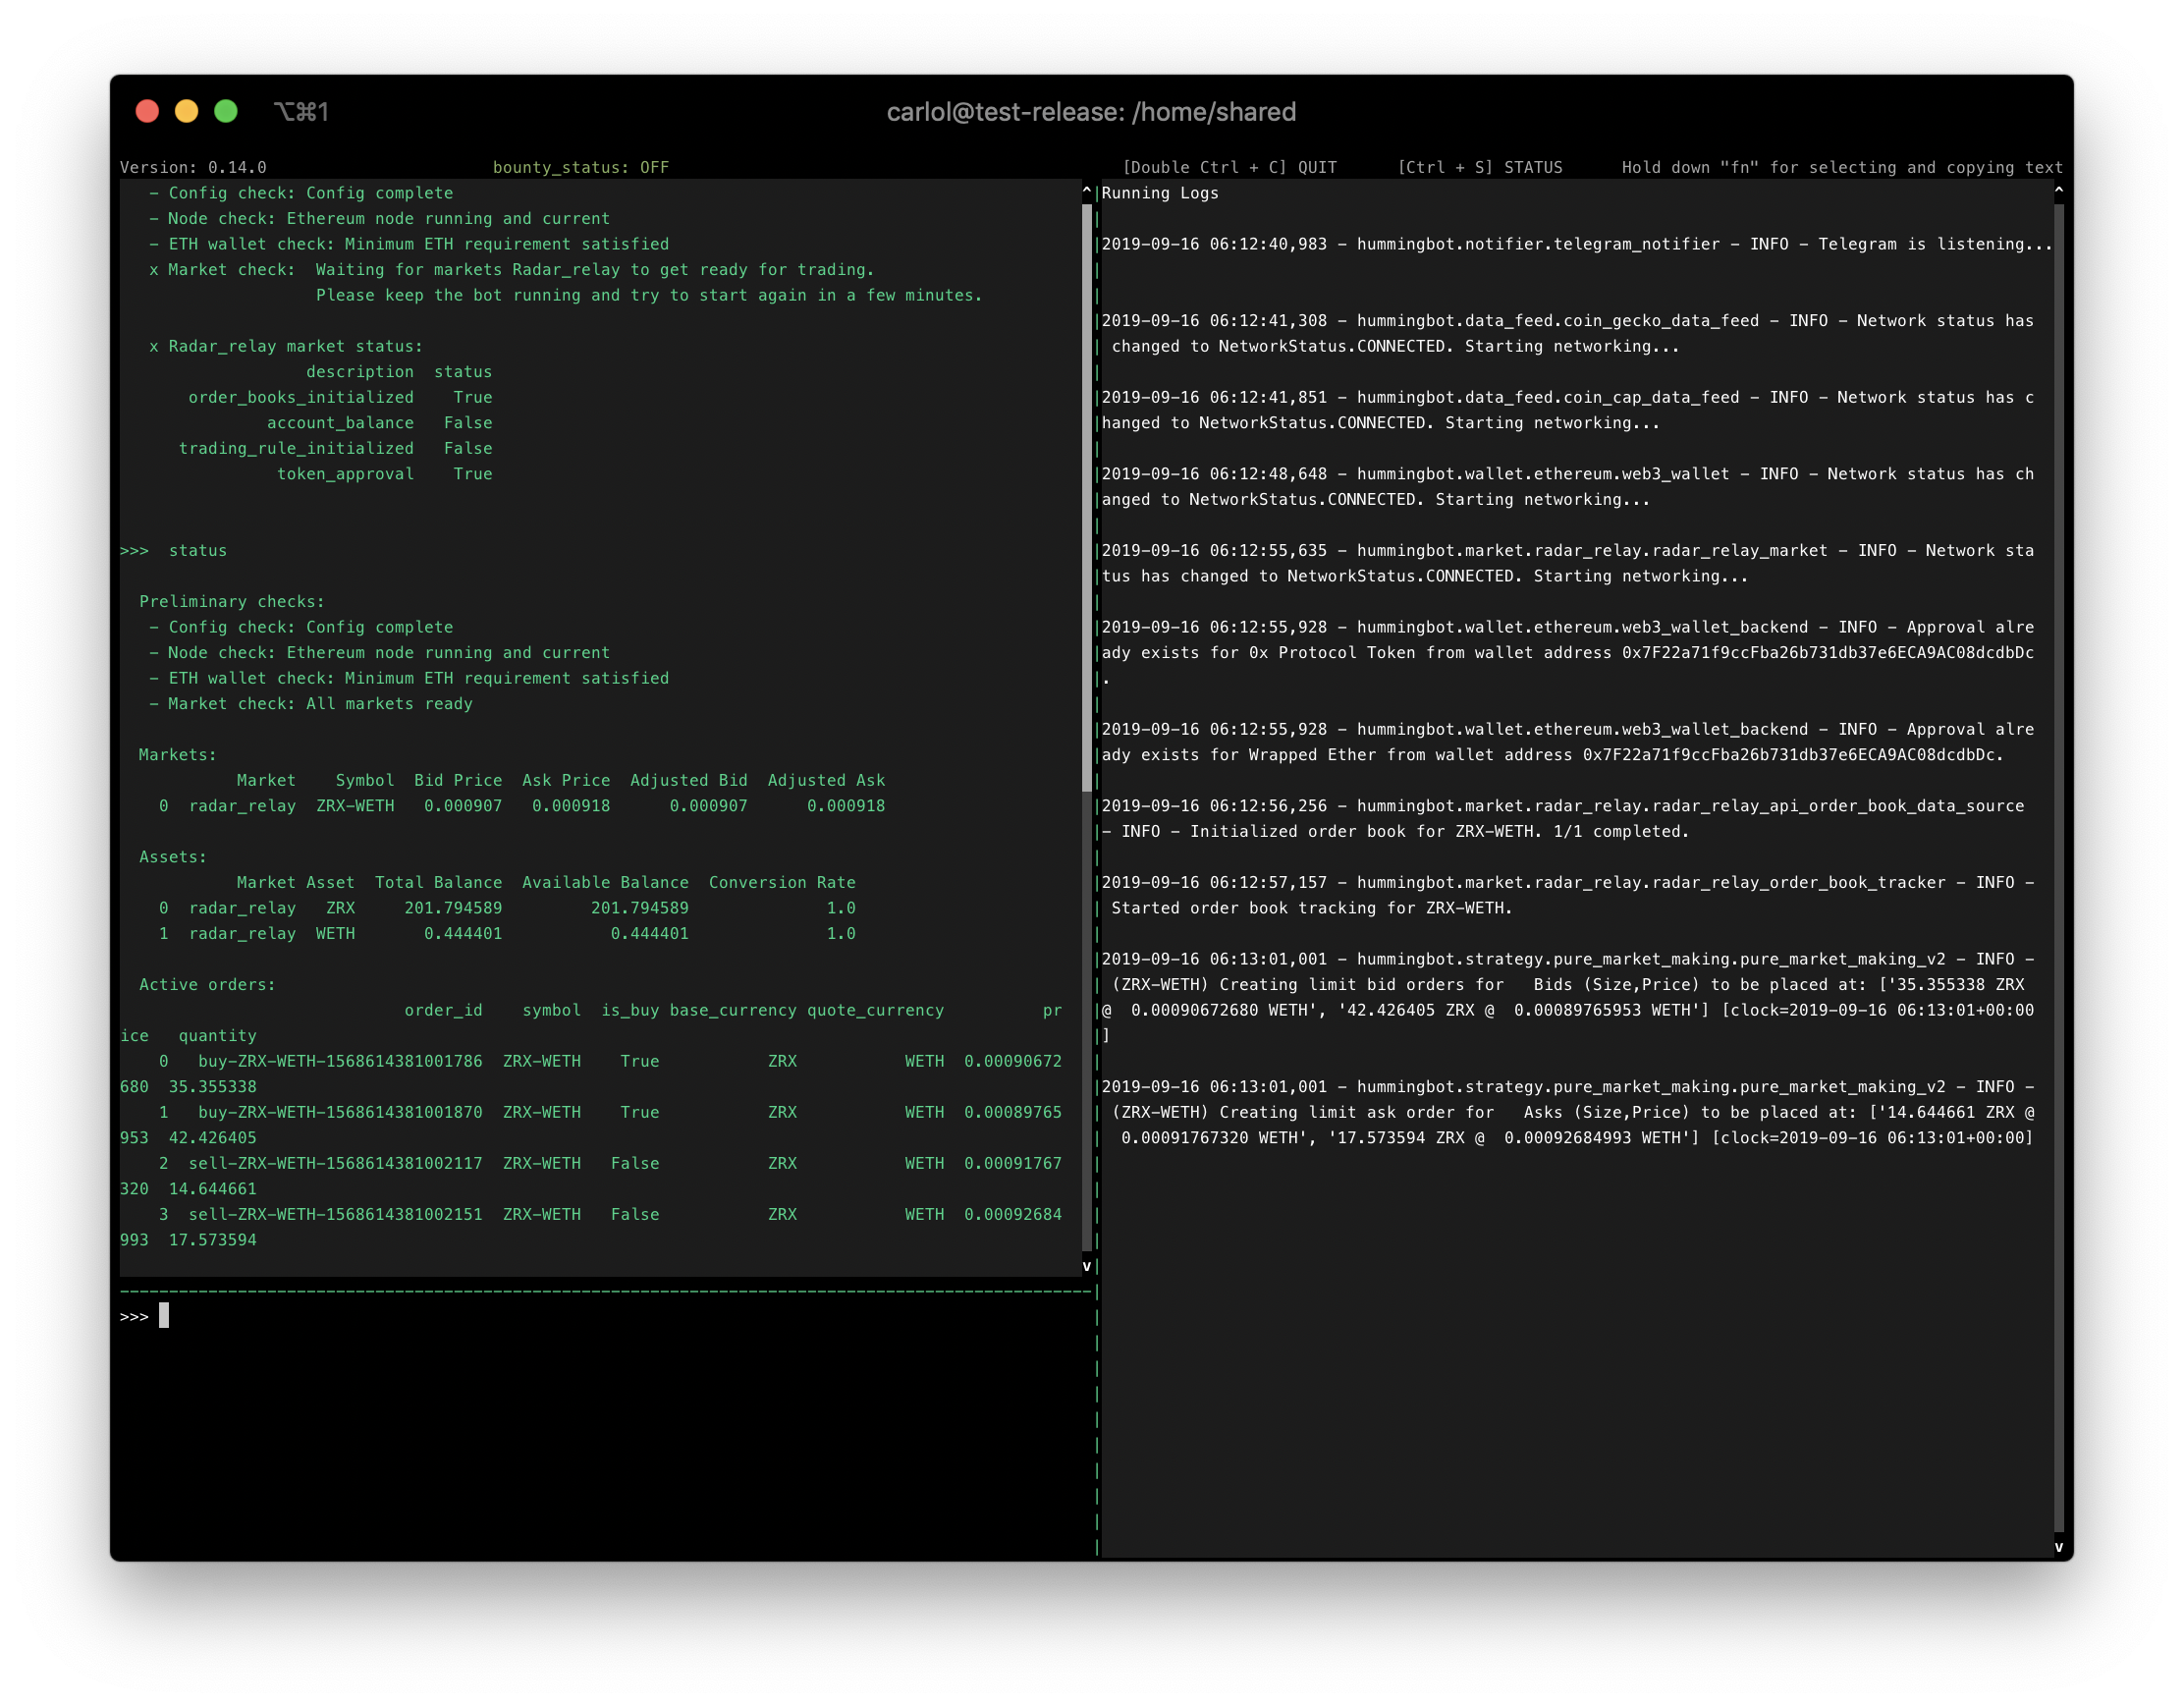The height and width of the screenshot is (1707, 2184).
Task: Click the left output pane scrollbar thumb
Action: [x=1086, y=500]
